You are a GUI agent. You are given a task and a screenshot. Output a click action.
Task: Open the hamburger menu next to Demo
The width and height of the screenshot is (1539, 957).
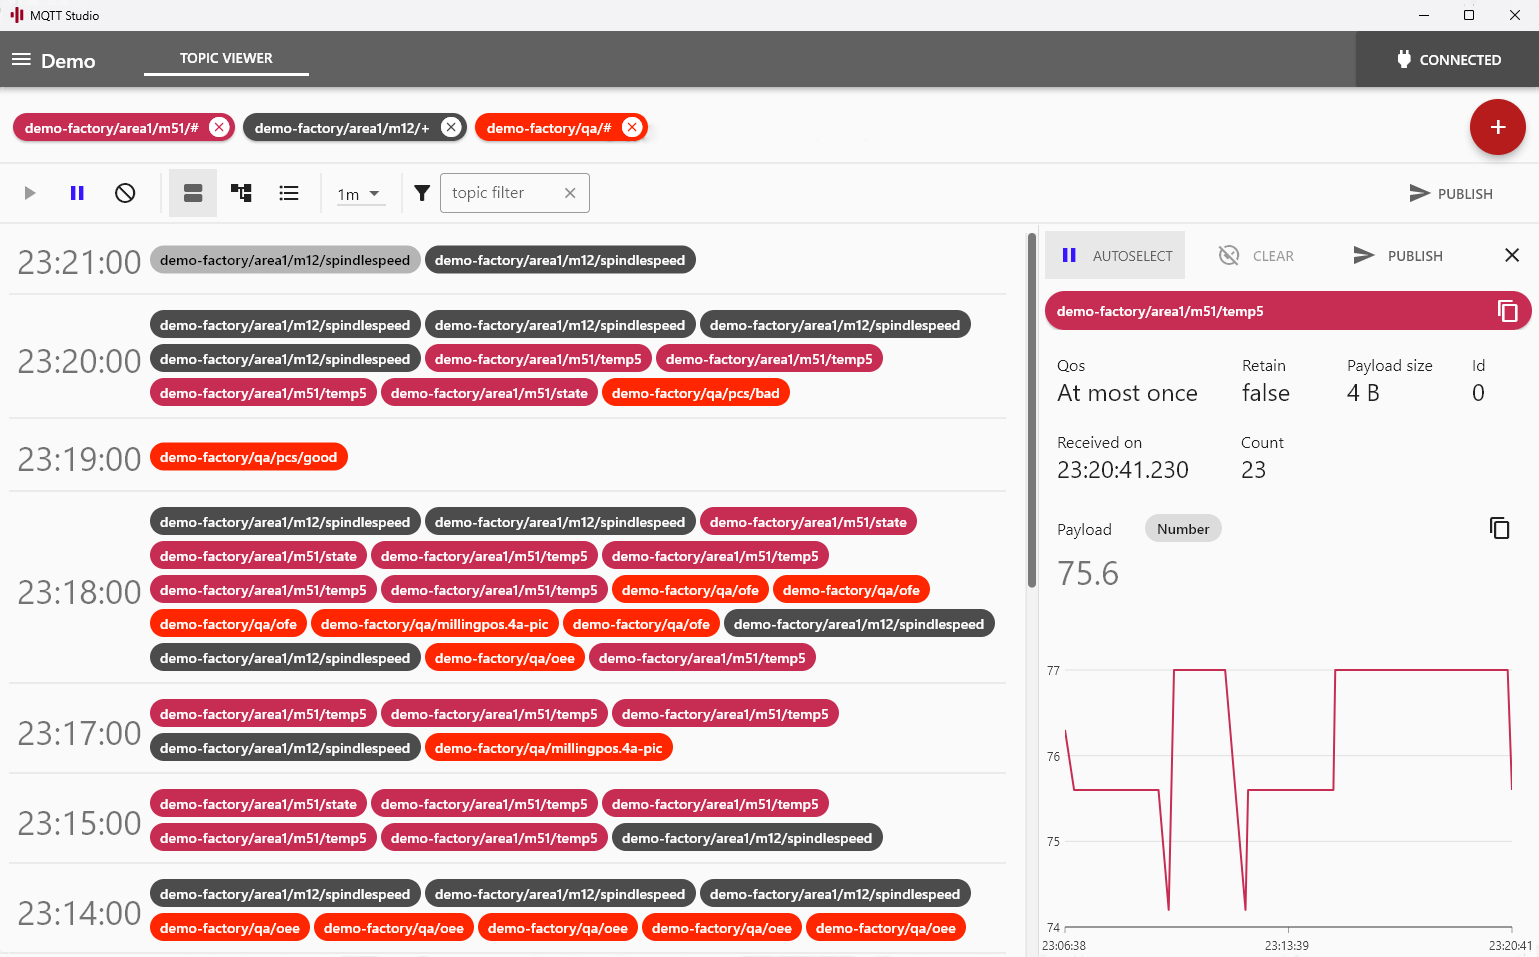[x=21, y=60]
